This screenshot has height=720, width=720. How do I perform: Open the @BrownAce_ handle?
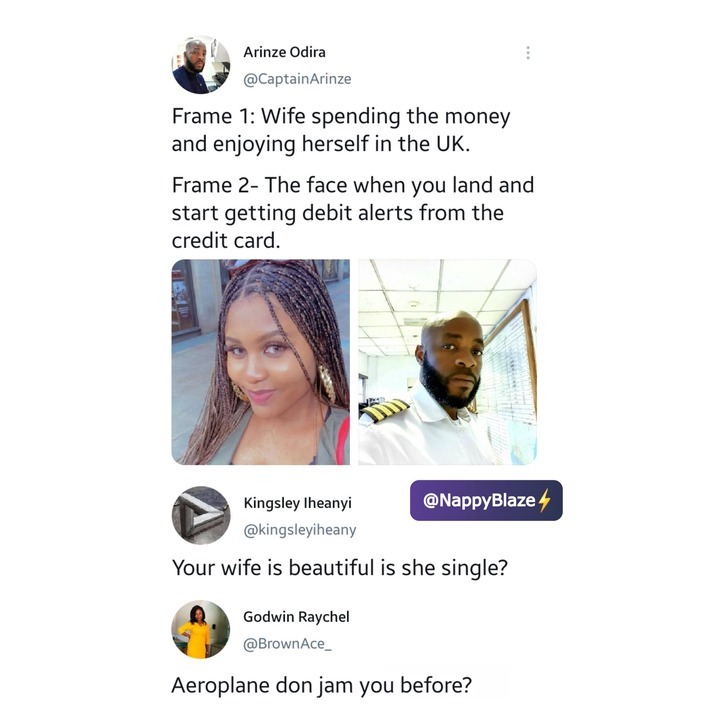[287, 644]
